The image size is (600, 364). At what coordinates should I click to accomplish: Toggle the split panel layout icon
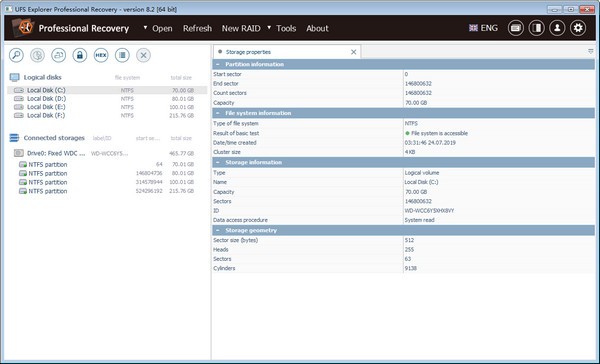536,28
